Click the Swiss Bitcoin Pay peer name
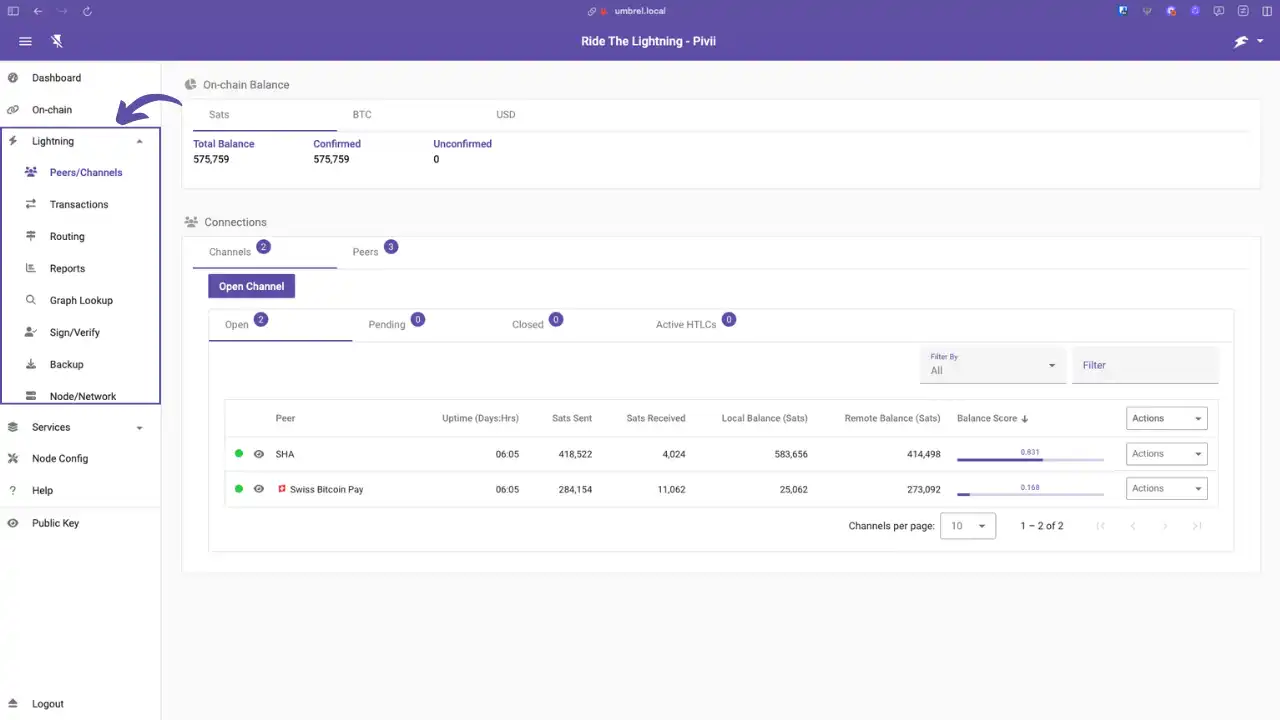 click(x=326, y=490)
